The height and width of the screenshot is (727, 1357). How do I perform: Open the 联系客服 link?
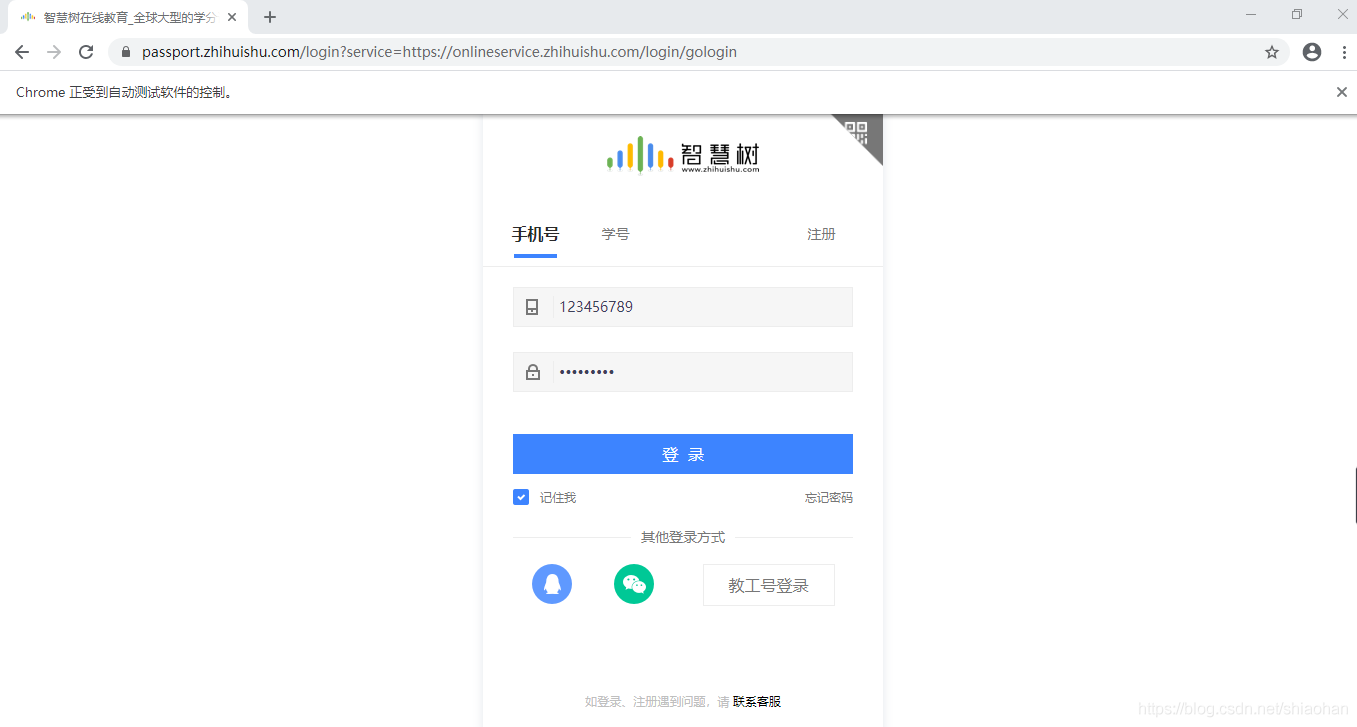click(x=757, y=702)
